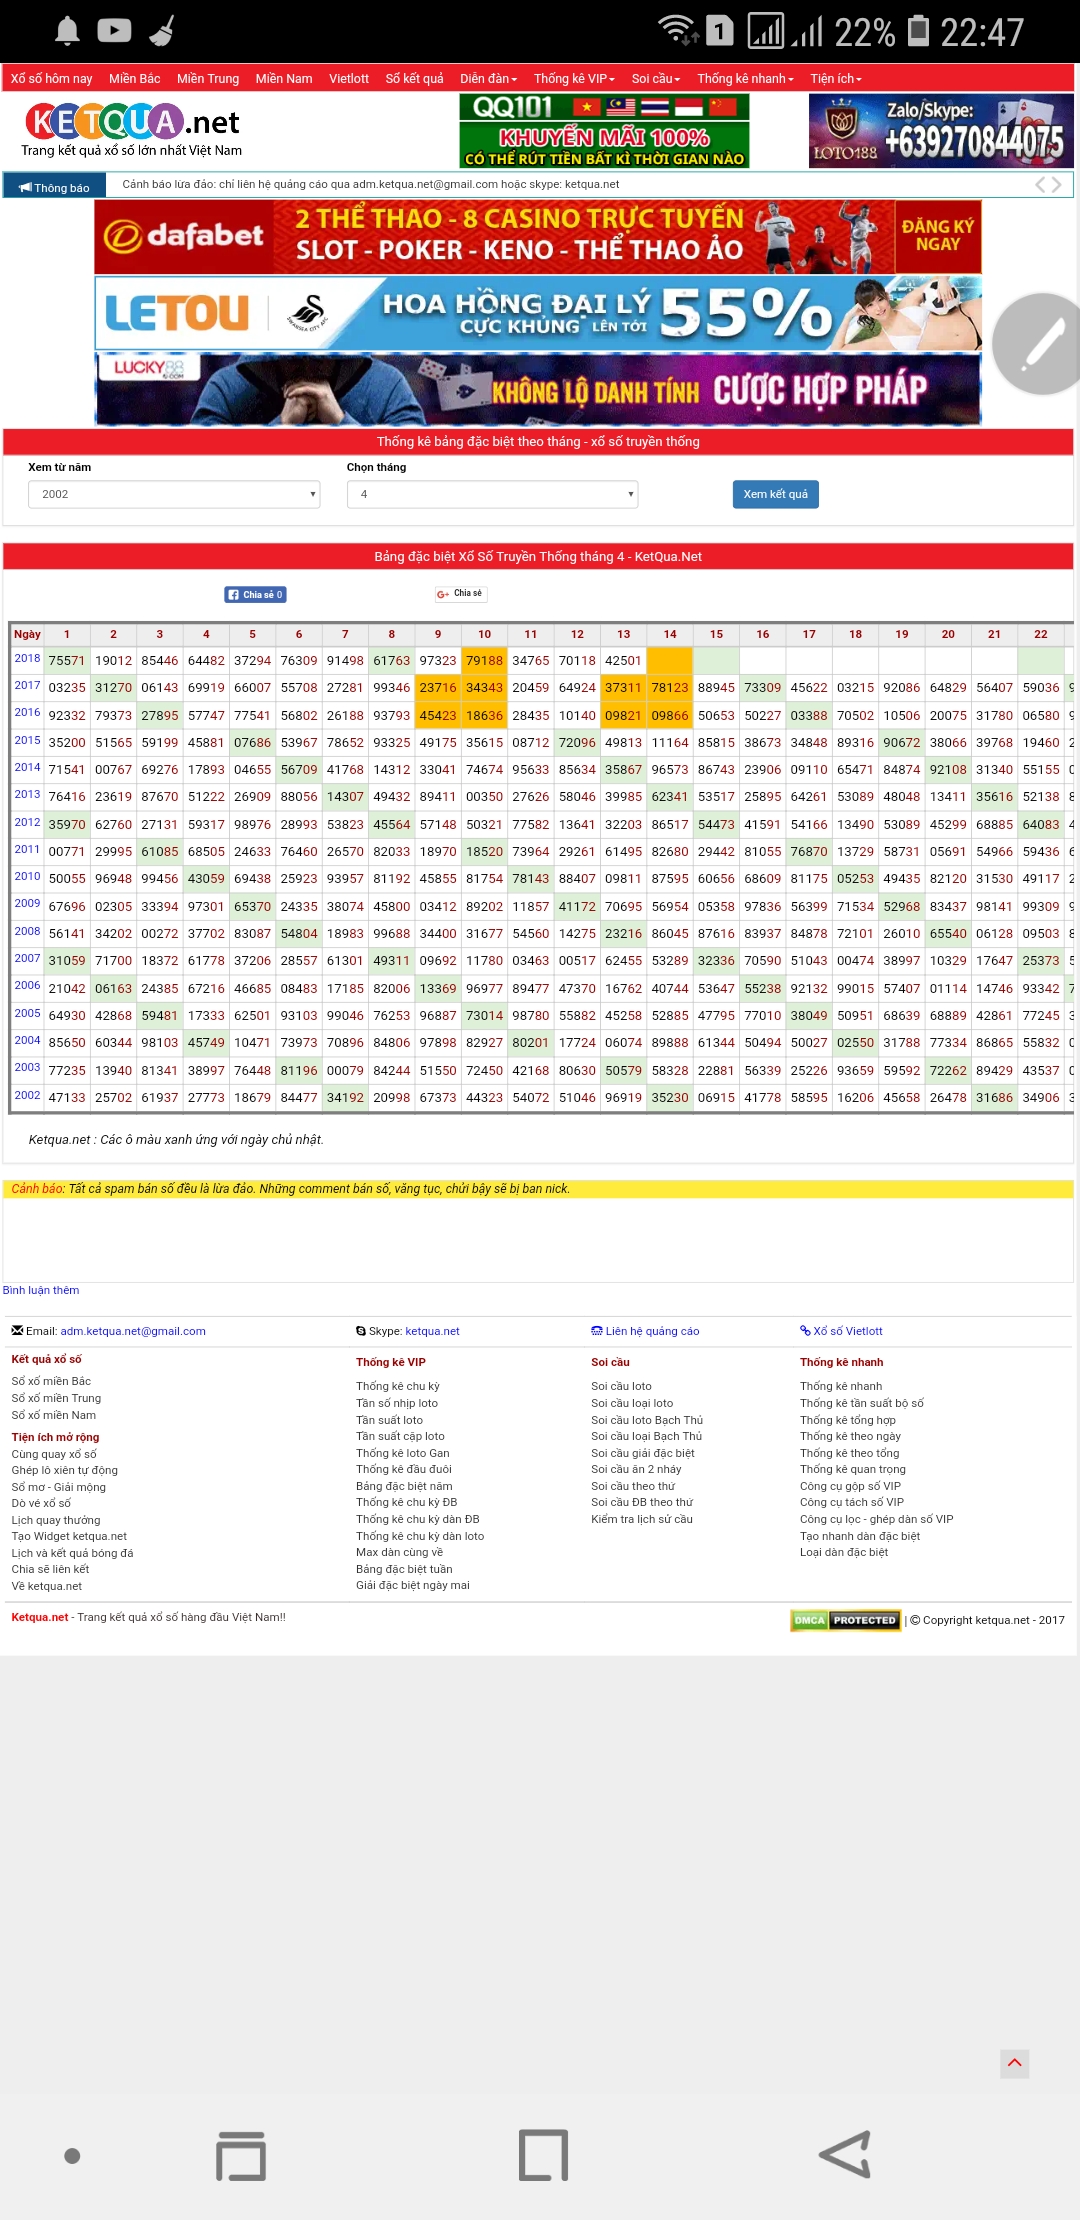Click the adm.ketqua.net@gmail.com email link

(133, 1331)
